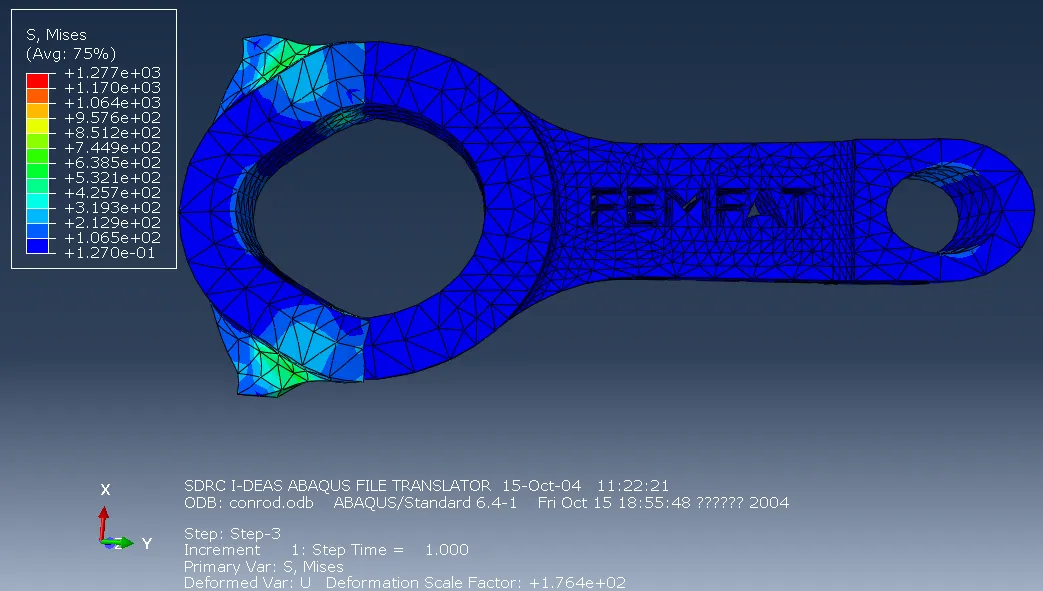
Task: Click the red legend color swatch
Action: pyautogui.click(x=37, y=81)
